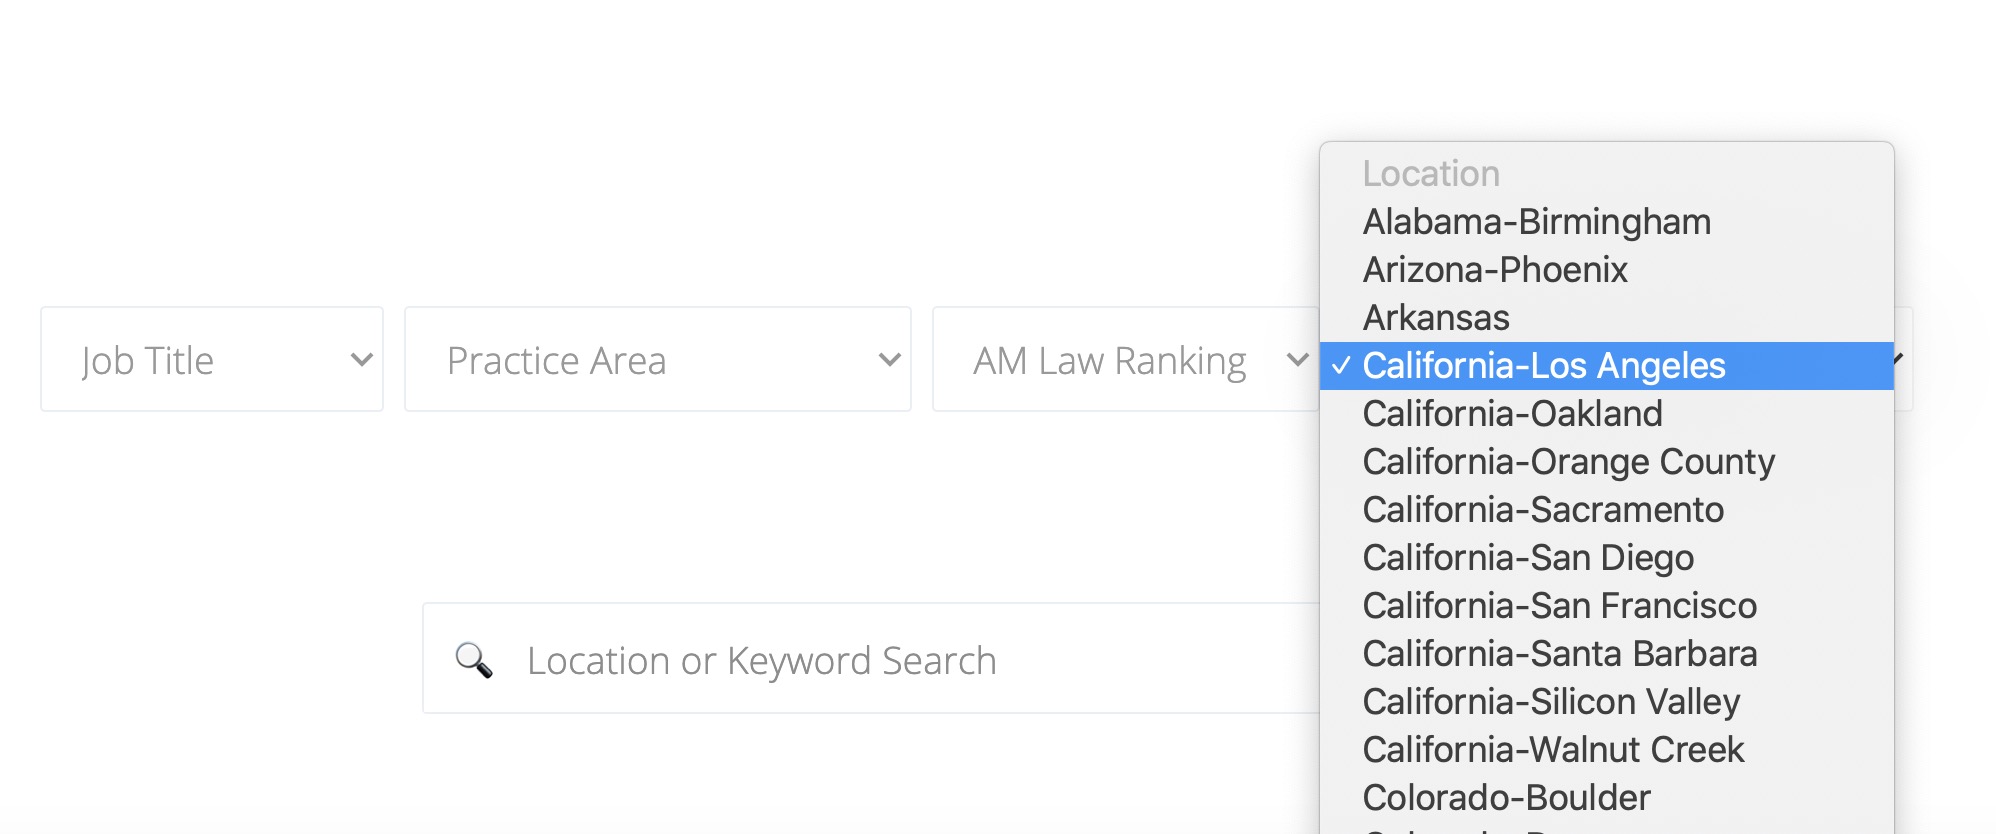The height and width of the screenshot is (834, 1996).
Task: Pick Colorado-Boulder in the location menu
Action: (1506, 798)
